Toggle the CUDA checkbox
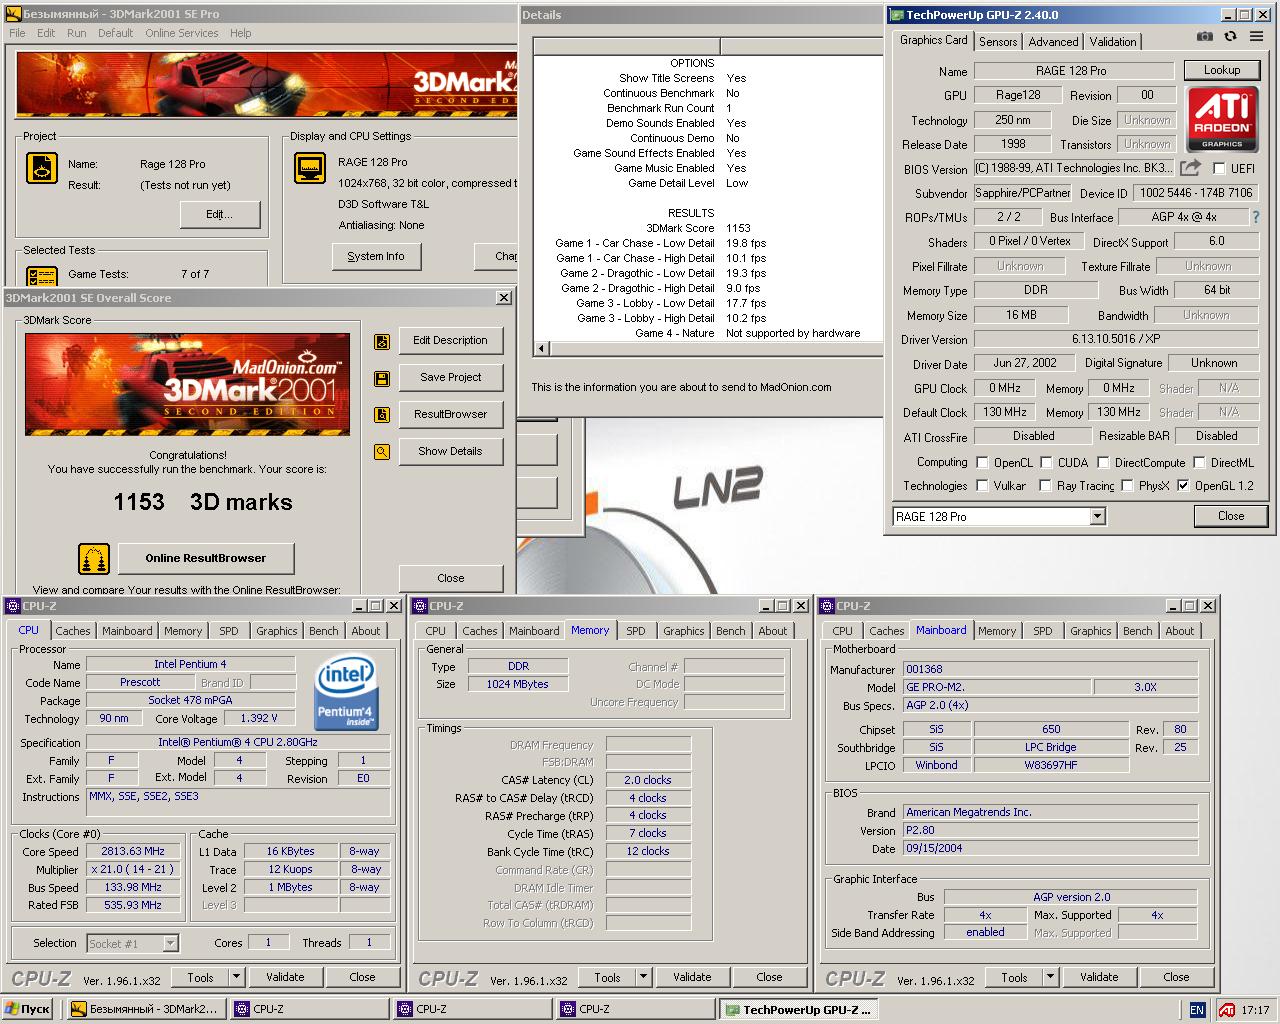Viewport: 1280px width, 1024px height. (1046, 463)
